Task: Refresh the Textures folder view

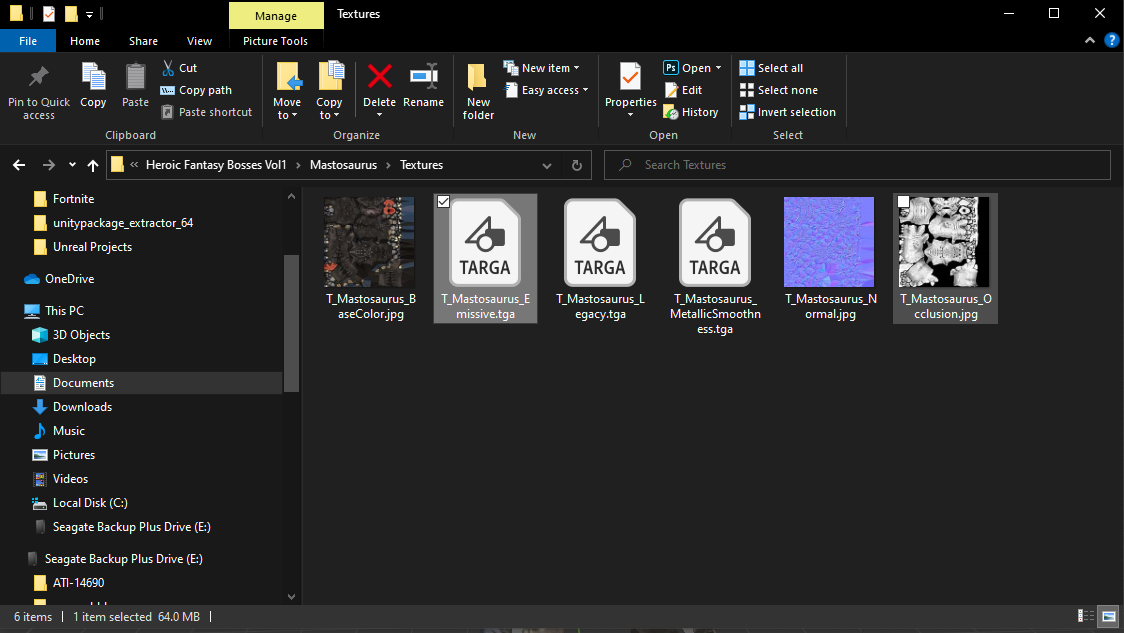Action: tap(577, 165)
